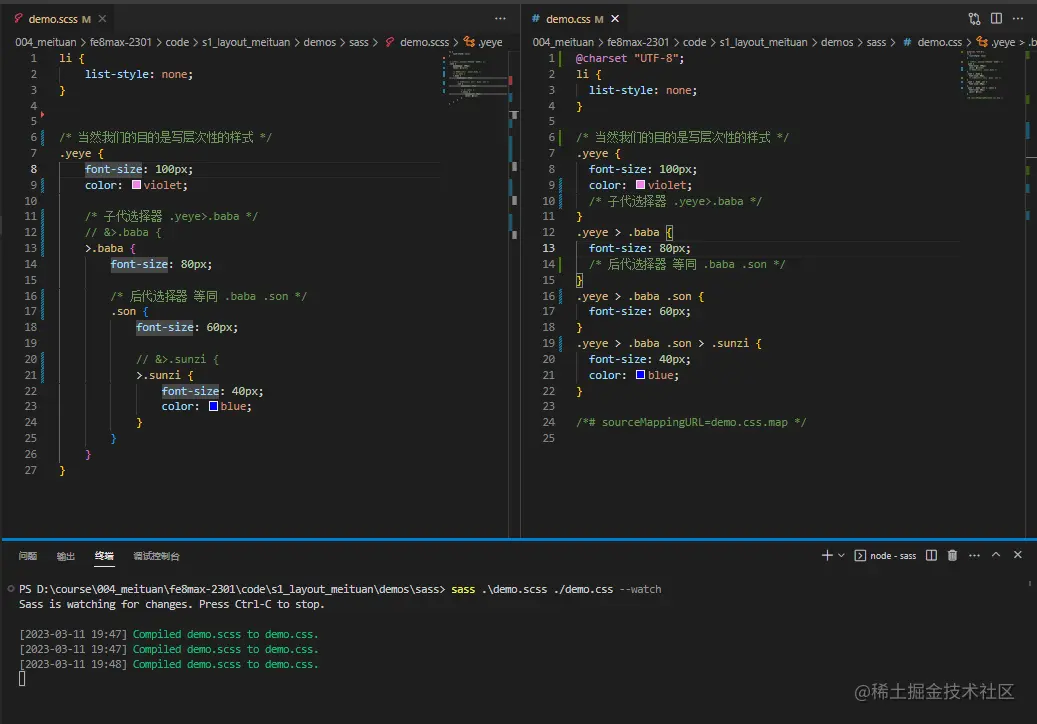Click line number 8 in demo.scss
The image size is (1037, 724).
point(33,169)
